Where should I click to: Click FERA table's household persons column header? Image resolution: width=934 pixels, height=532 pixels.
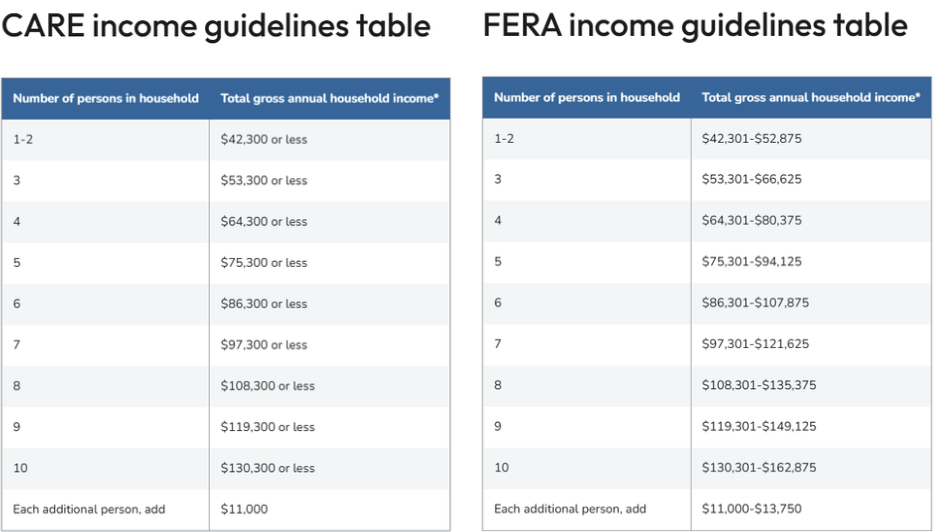pos(587,98)
